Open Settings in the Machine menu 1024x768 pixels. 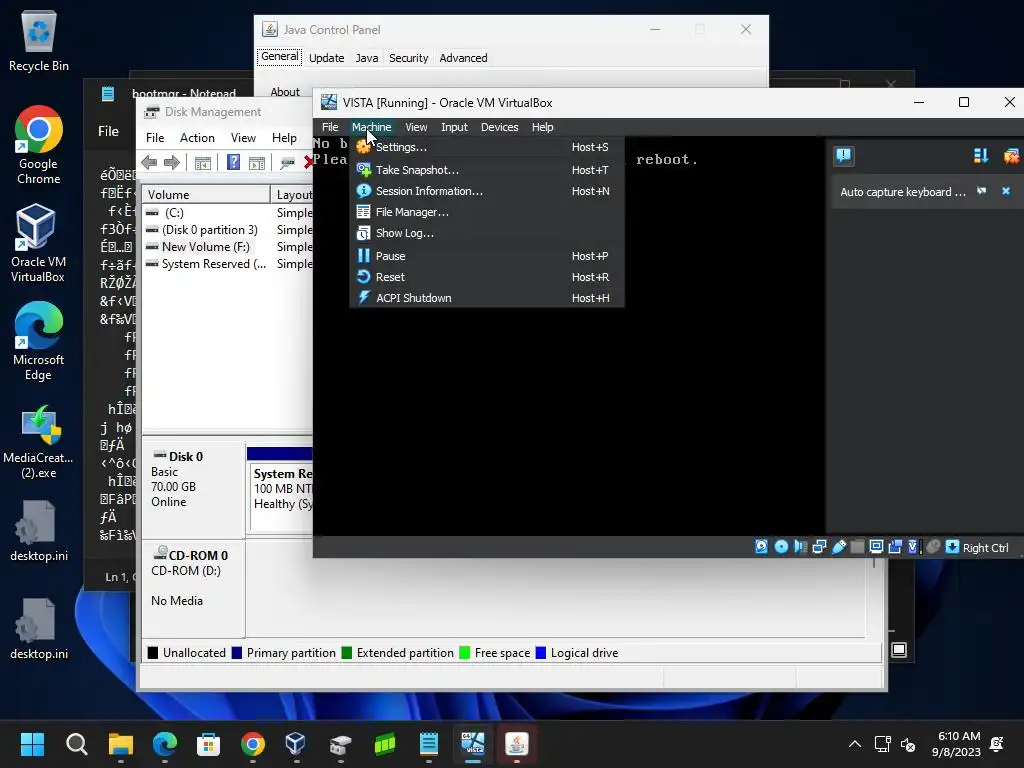click(487, 147)
